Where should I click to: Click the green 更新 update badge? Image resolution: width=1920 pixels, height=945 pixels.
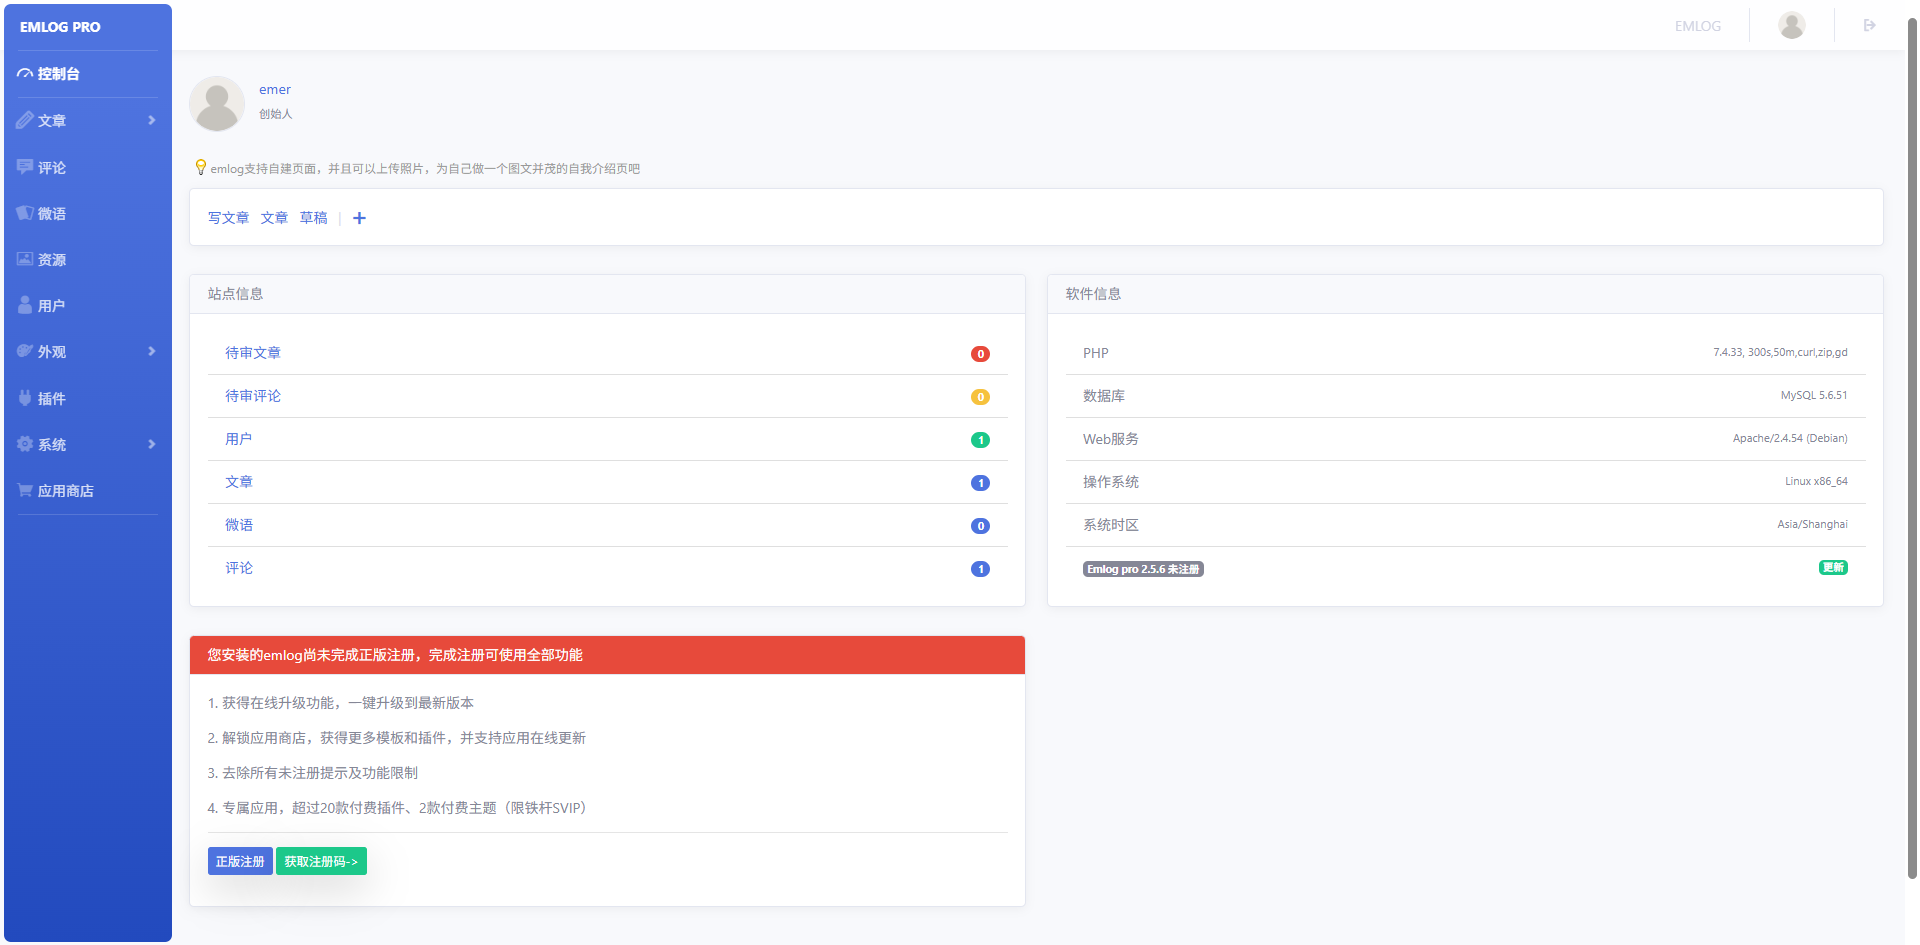coord(1833,568)
